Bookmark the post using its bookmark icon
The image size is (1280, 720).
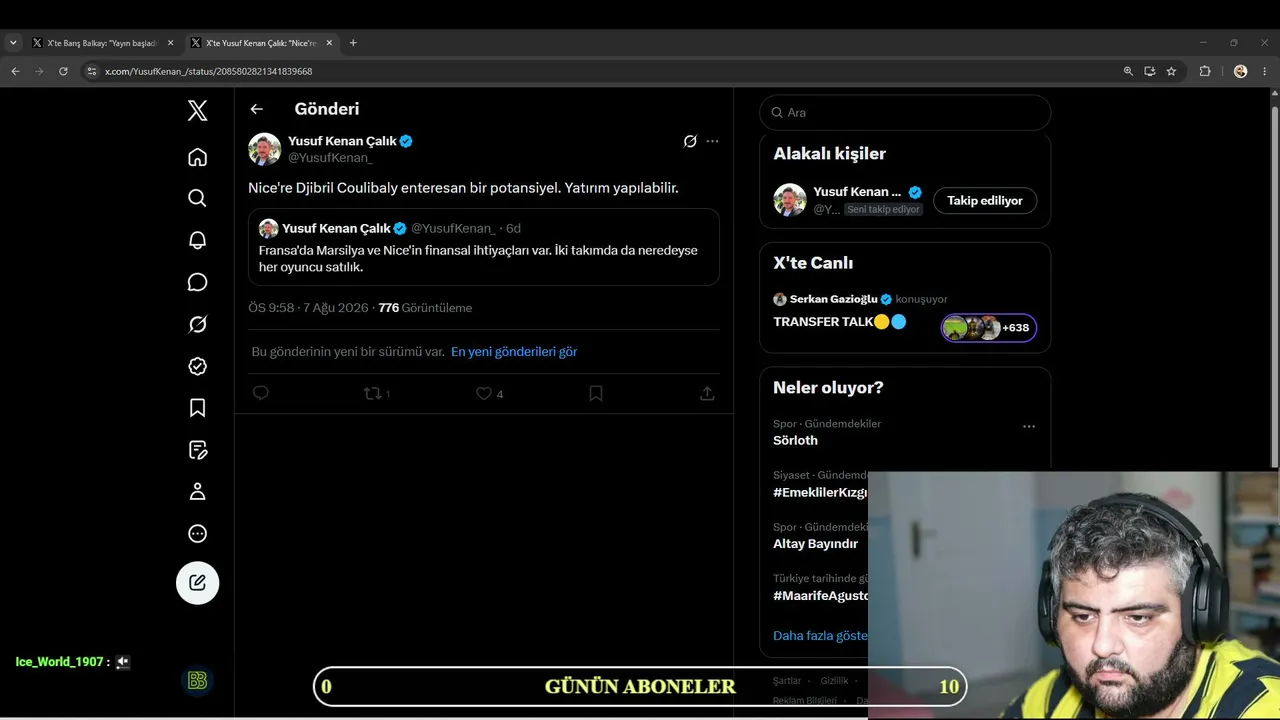click(x=596, y=394)
